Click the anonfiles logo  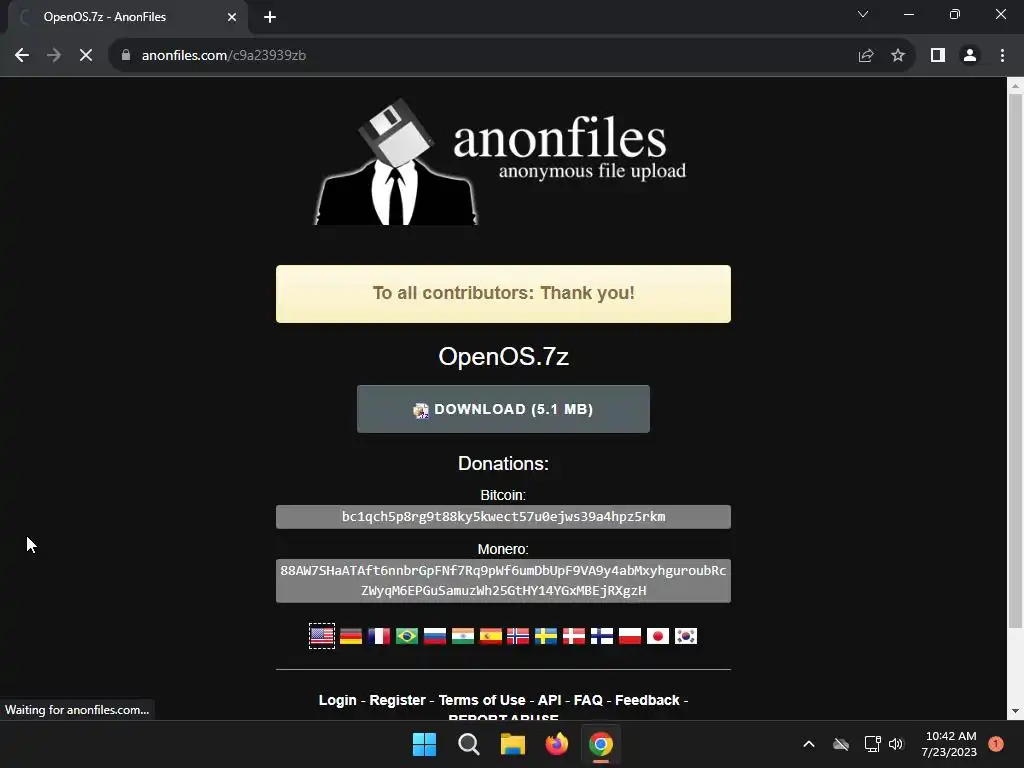tap(502, 162)
